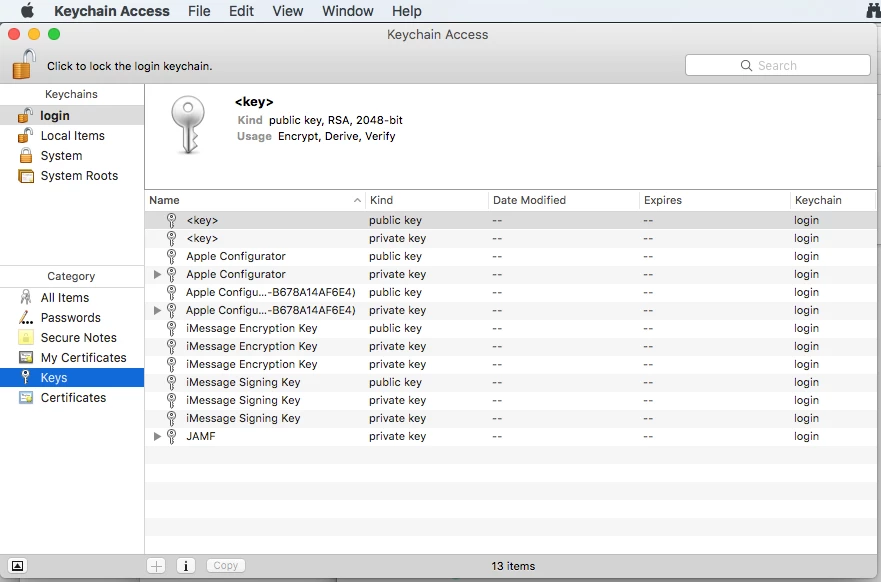Viewport: 881px width, 582px height.
Task: Click key icon of iMessage Encryption Key public key
Action: point(171,329)
